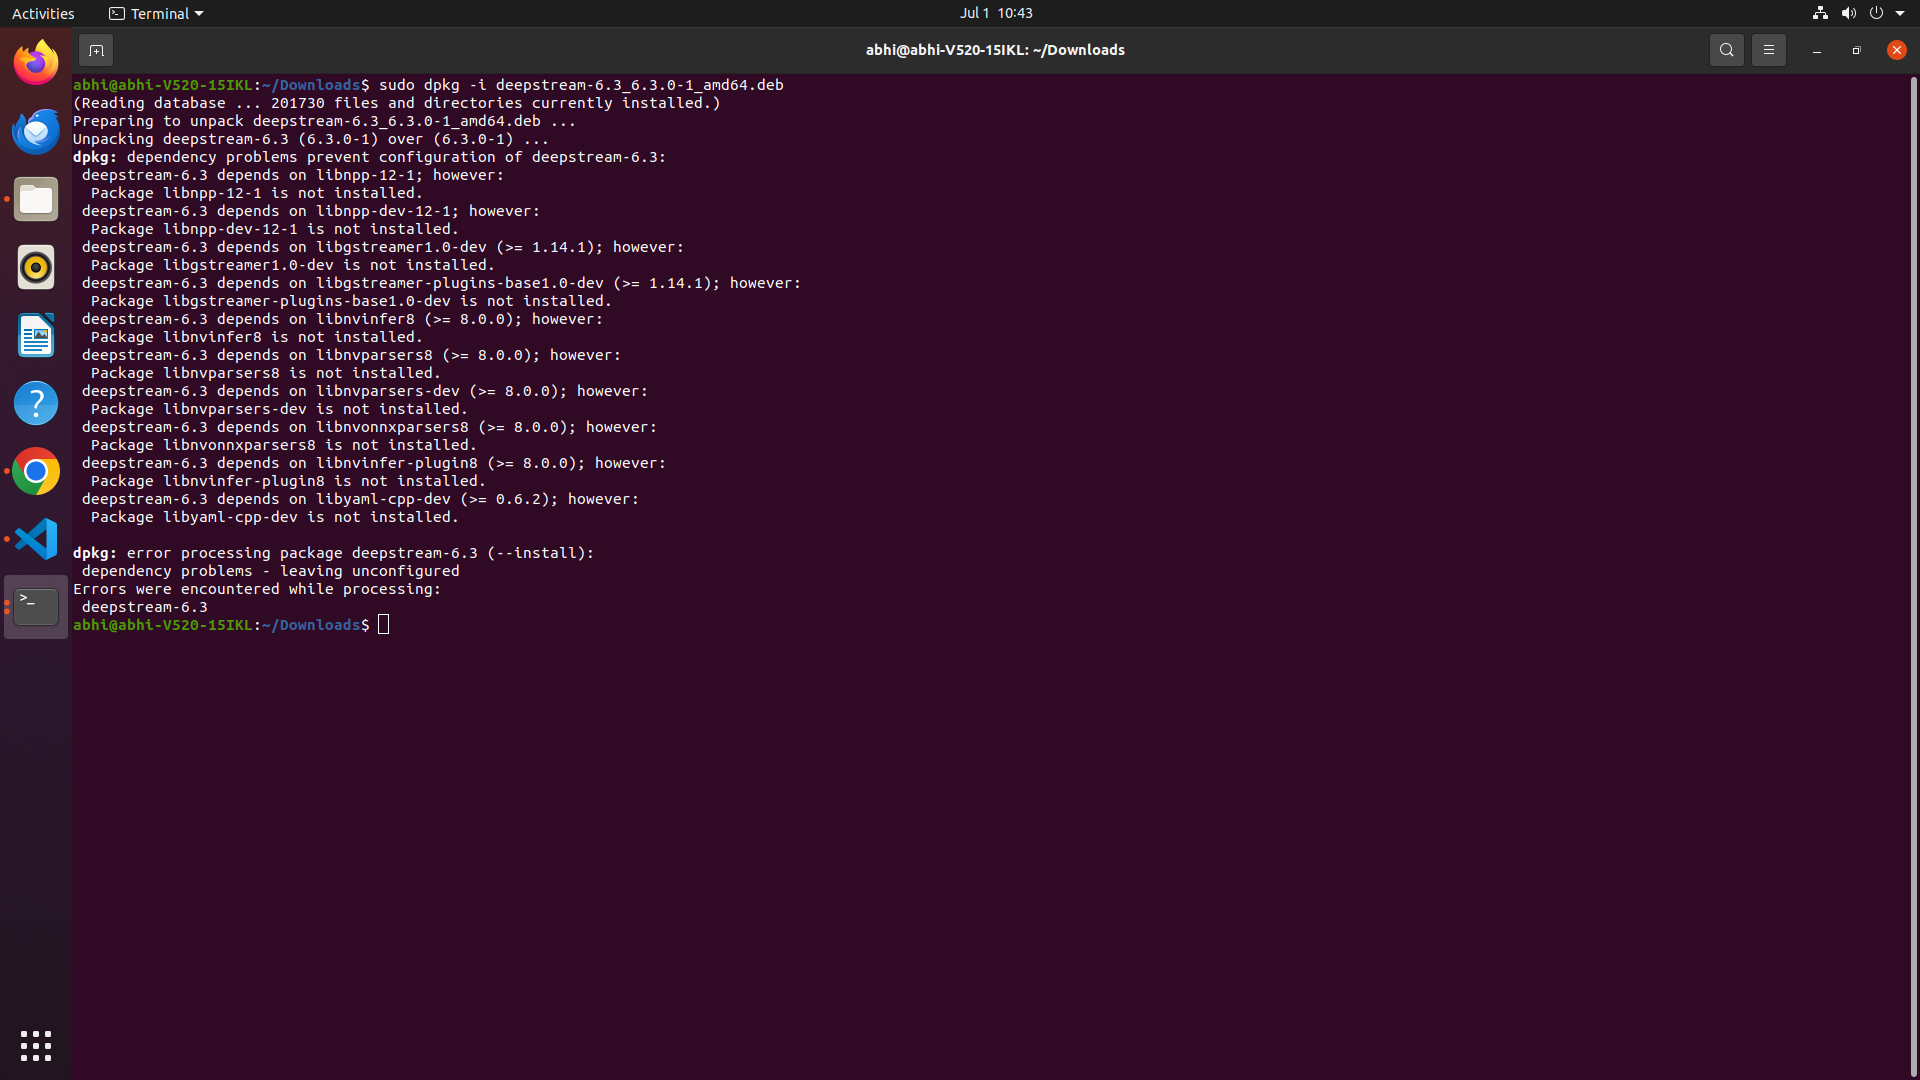Show Applications grid at dock bottom
Viewport: 1920px width, 1080px height.
36,1046
